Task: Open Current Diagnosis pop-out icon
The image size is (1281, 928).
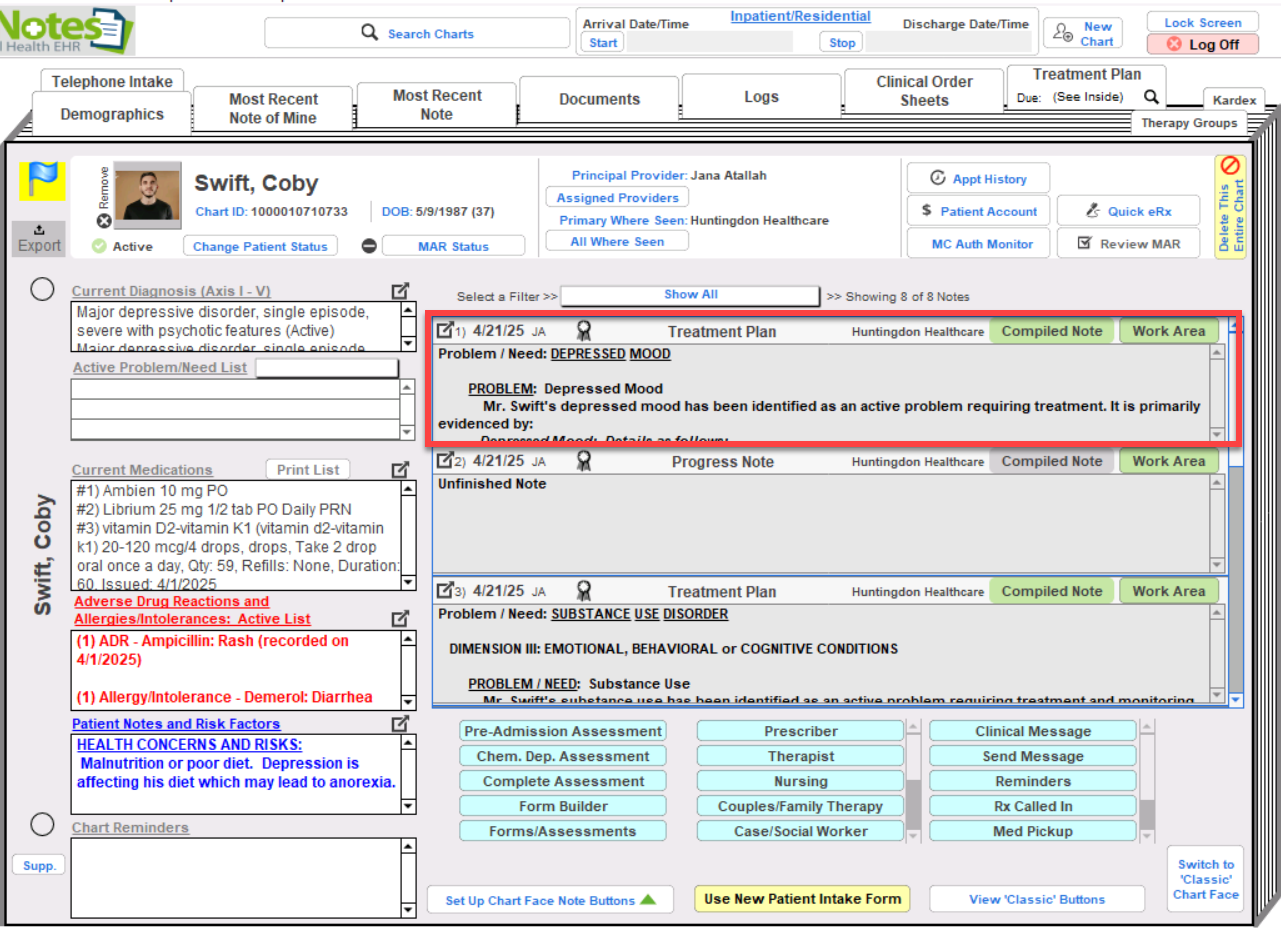Action: 400,291
